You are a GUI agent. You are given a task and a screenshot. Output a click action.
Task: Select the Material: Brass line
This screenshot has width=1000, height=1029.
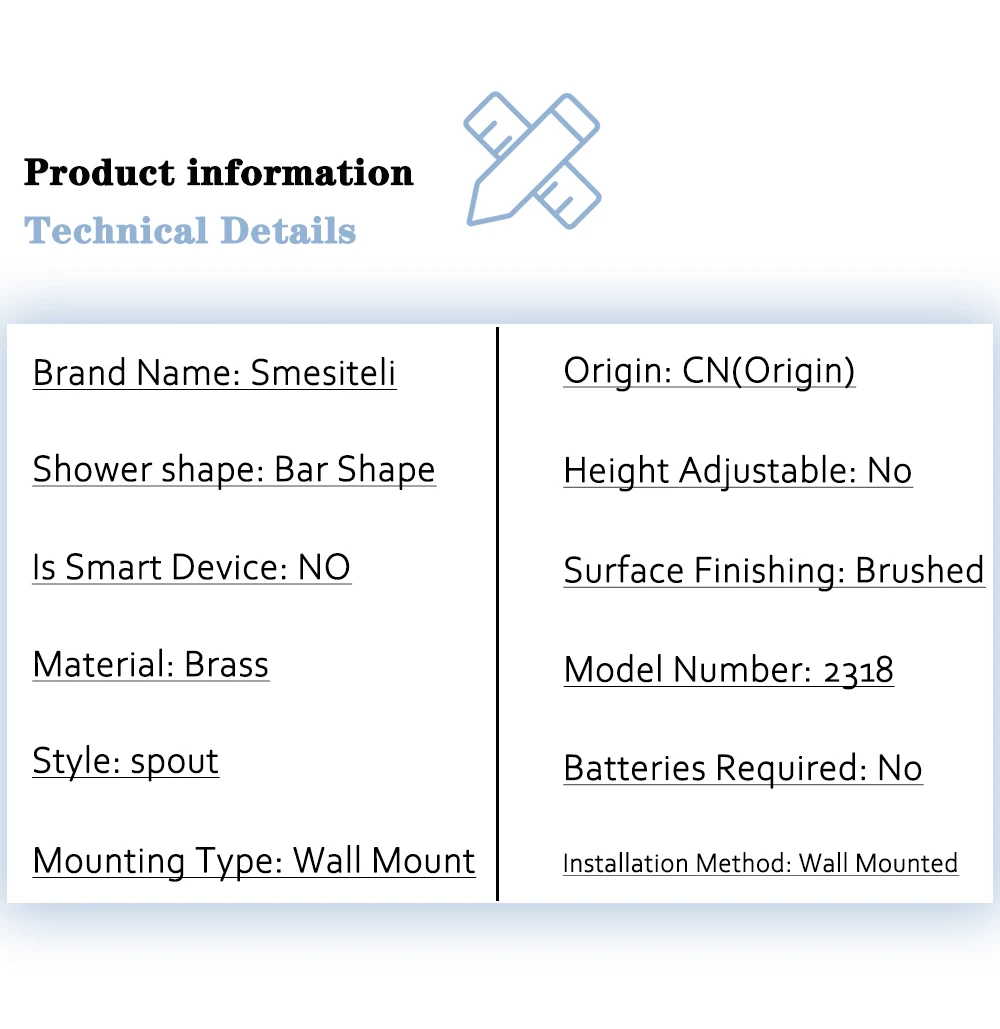[x=151, y=664]
